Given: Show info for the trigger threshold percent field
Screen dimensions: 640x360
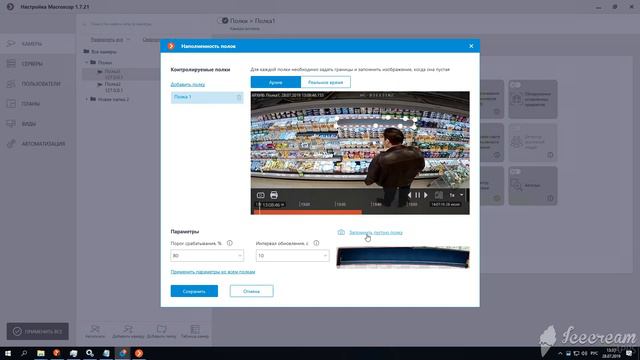Looking at the screenshot, I should 230,243.
